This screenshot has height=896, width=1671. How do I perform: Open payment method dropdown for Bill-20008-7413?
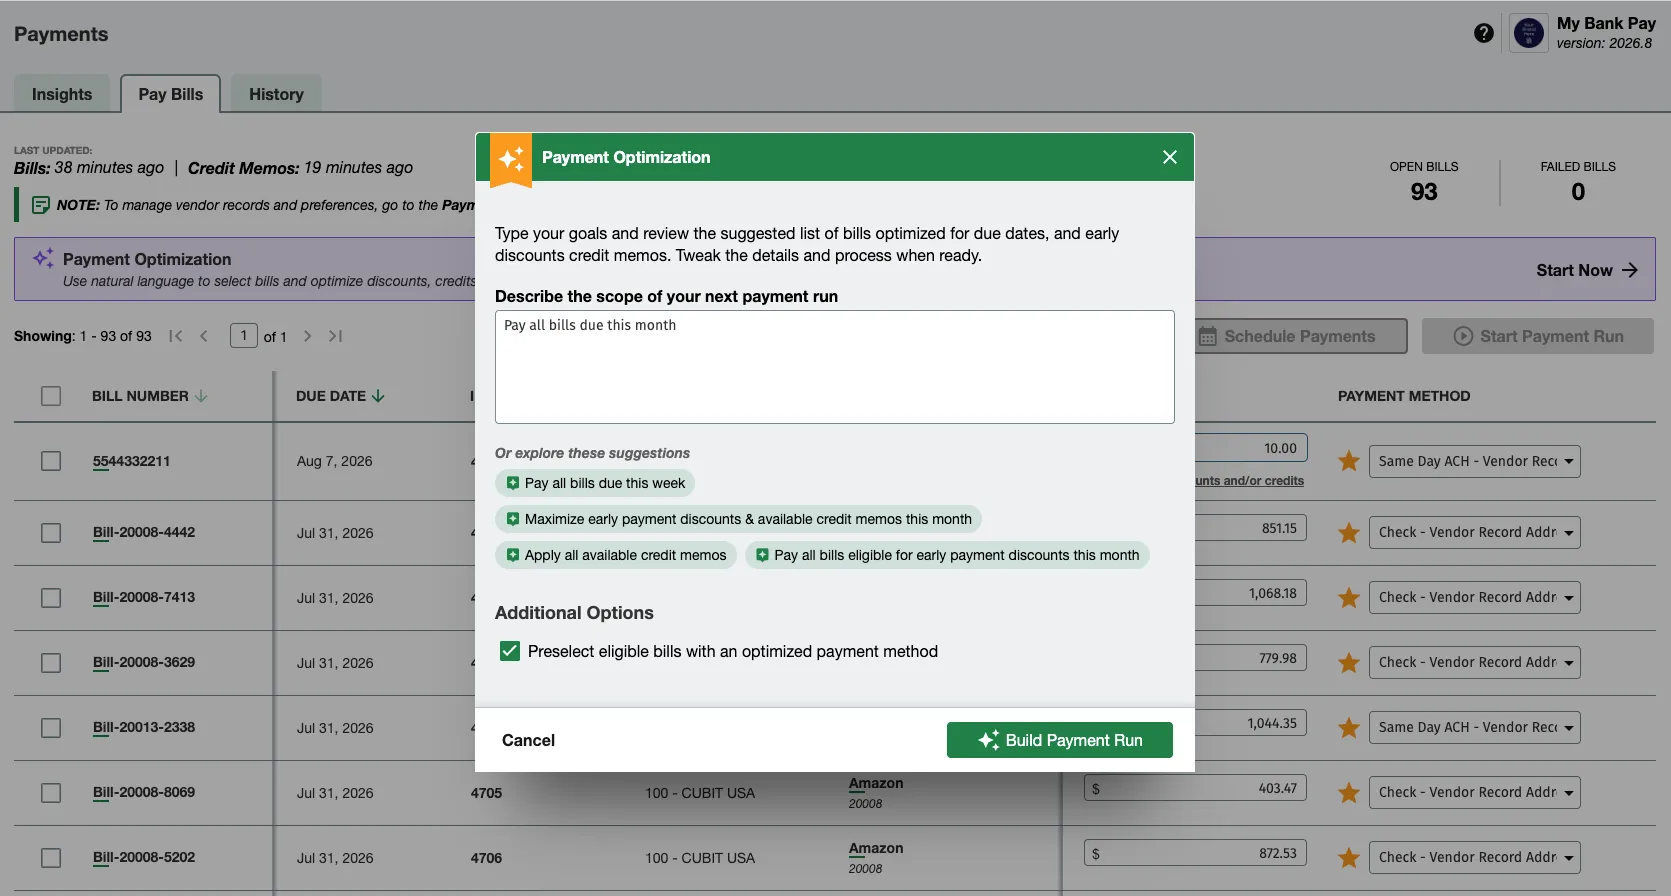[1474, 598]
